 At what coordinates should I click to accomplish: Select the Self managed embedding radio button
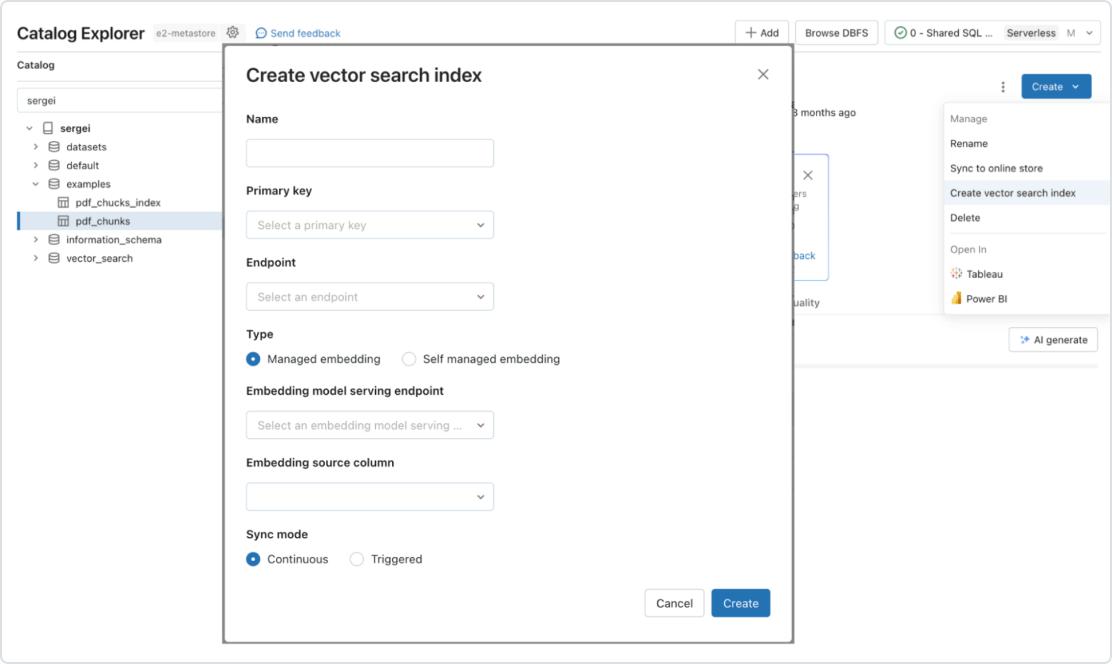[x=410, y=359]
